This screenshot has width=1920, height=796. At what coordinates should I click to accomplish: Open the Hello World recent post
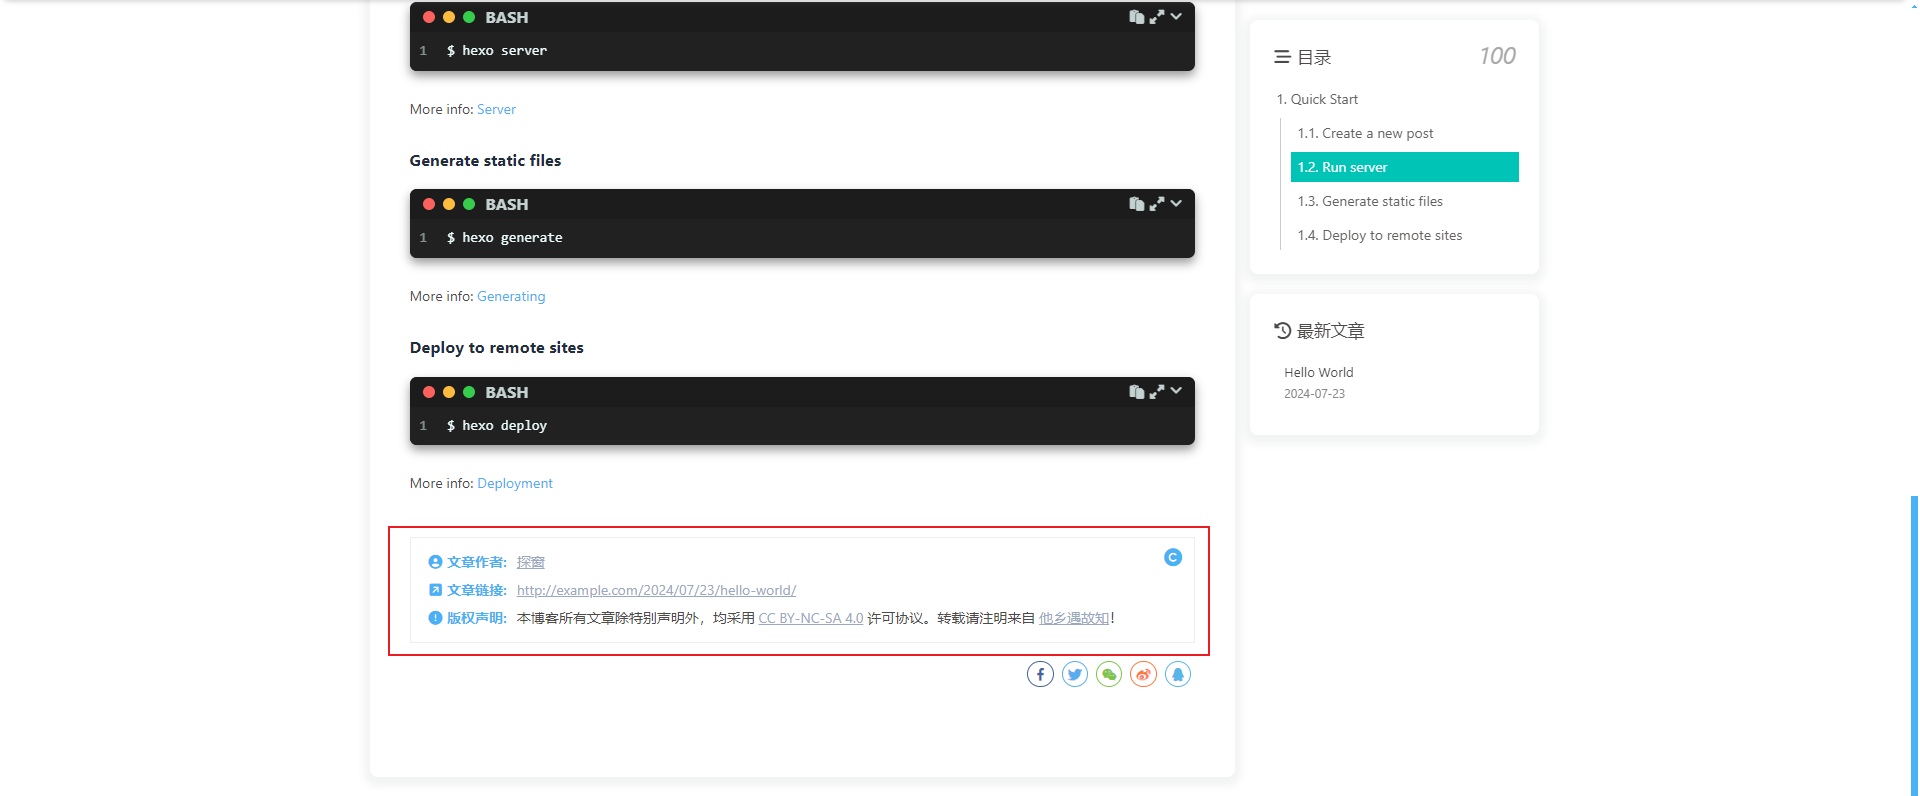pos(1318,373)
